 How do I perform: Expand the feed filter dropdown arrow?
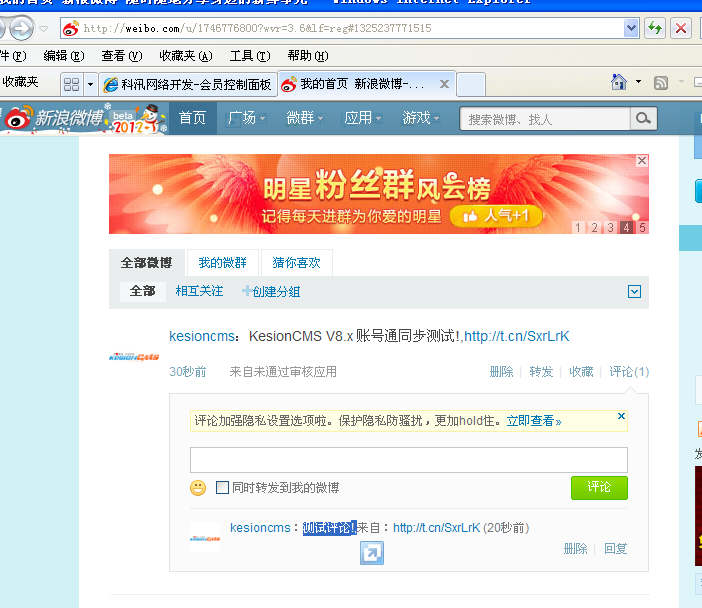tap(634, 292)
